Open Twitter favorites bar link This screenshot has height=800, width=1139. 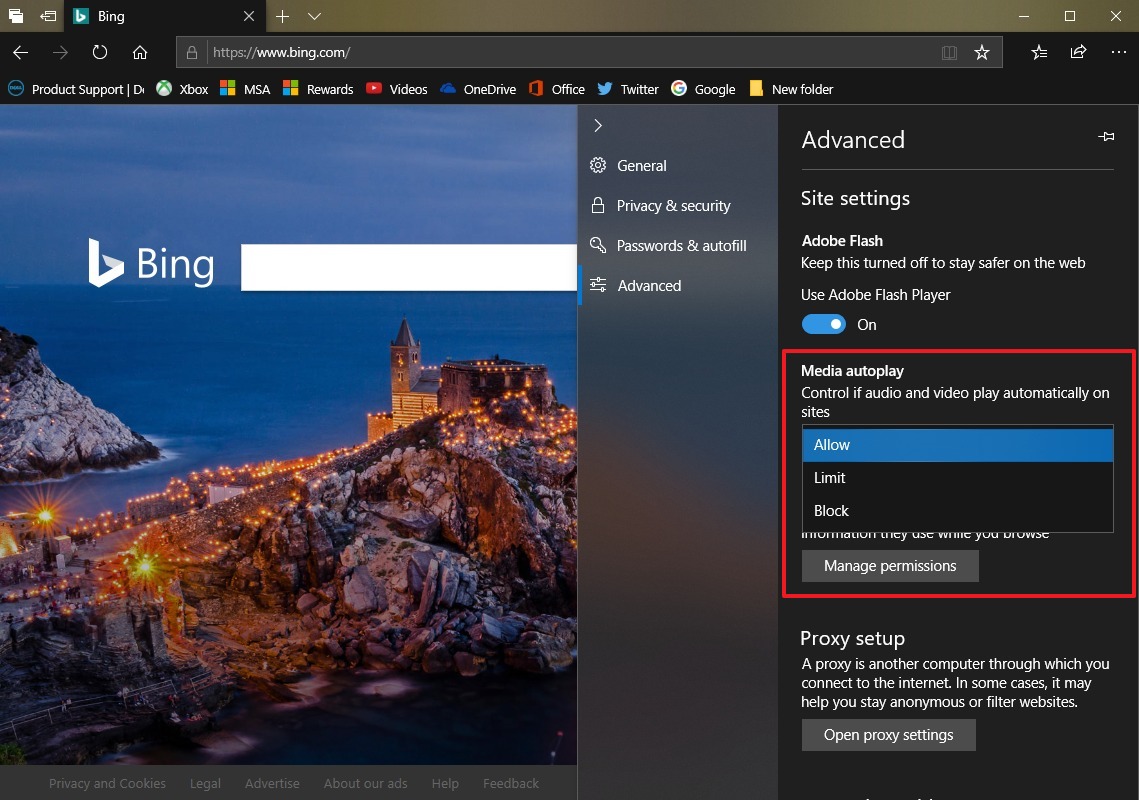(x=628, y=89)
